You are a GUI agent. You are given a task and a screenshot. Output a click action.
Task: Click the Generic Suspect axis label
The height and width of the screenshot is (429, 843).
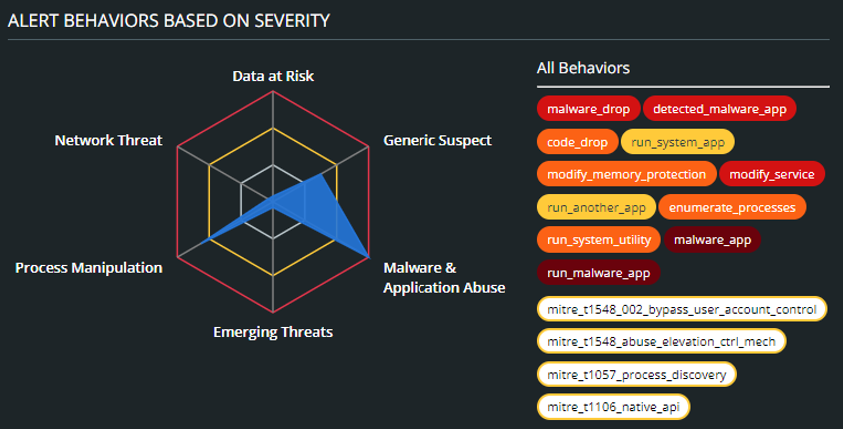point(438,141)
